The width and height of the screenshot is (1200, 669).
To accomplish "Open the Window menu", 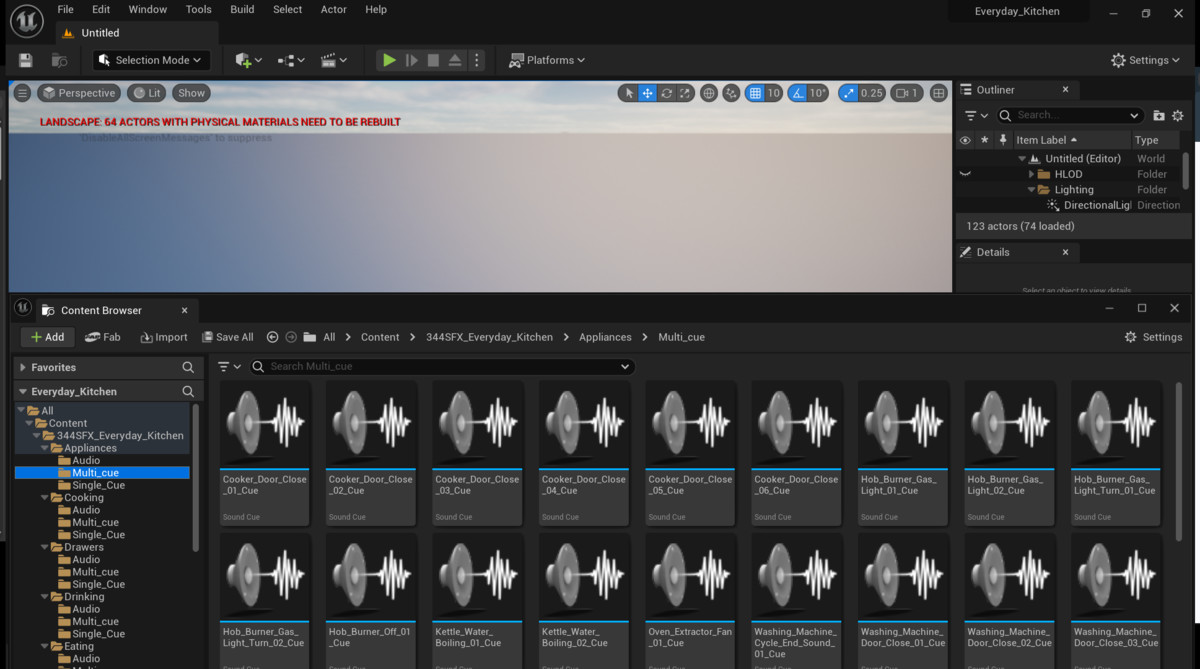I will click(148, 9).
